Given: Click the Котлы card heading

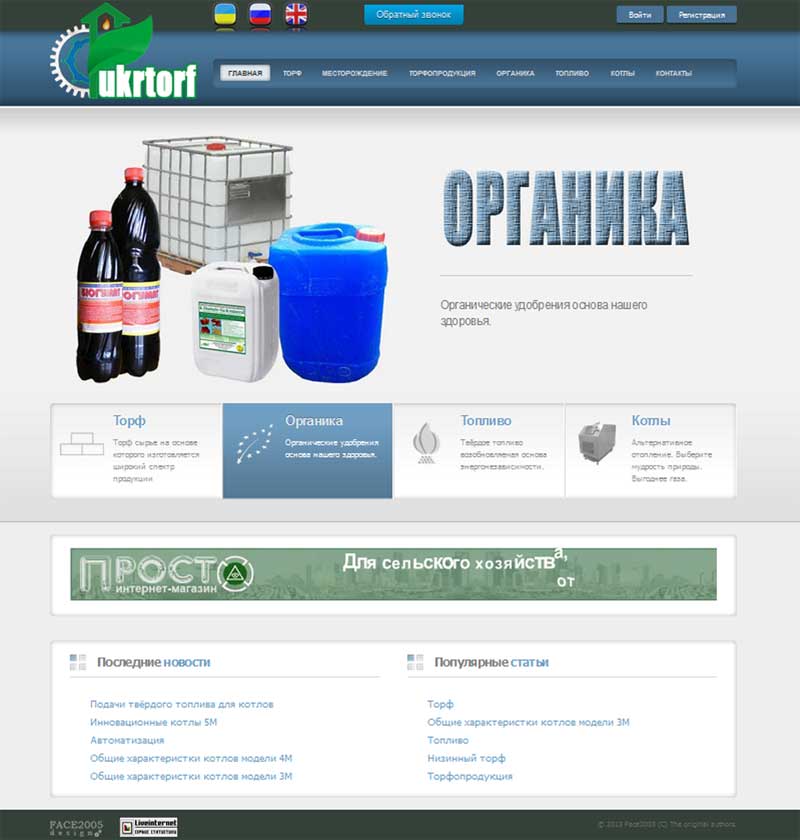Looking at the screenshot, I should 651,421.
